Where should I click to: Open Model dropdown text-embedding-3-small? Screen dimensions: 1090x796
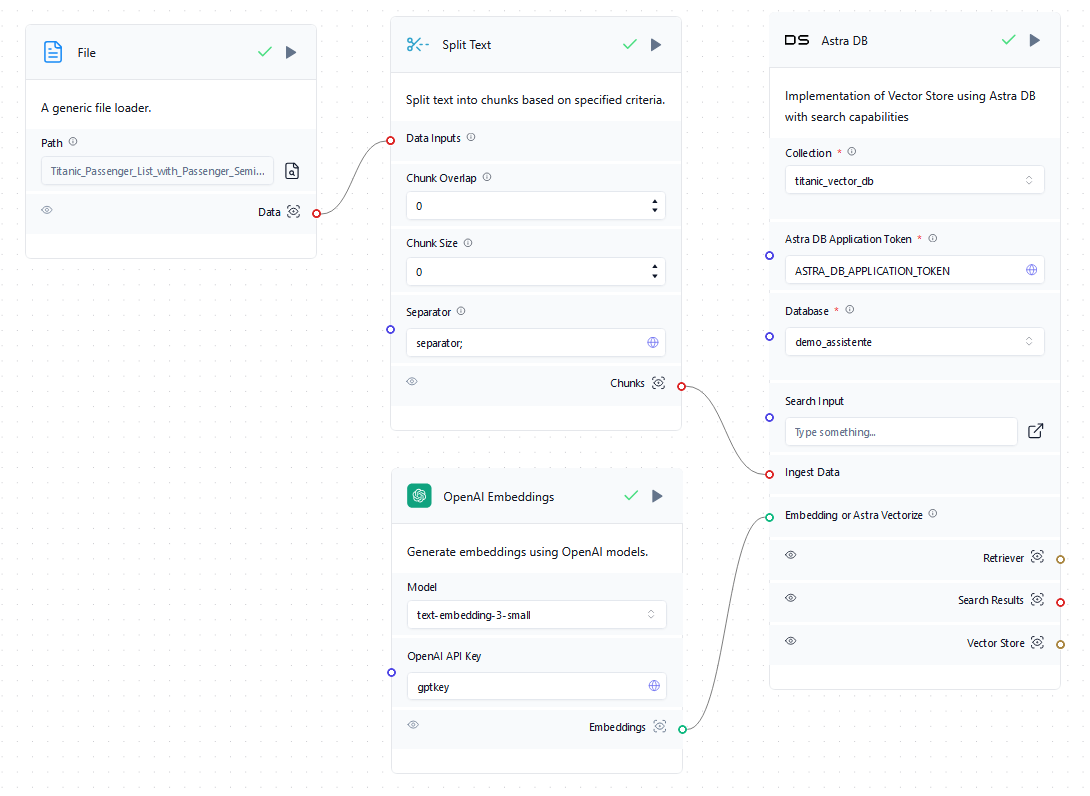pos(535,614)
